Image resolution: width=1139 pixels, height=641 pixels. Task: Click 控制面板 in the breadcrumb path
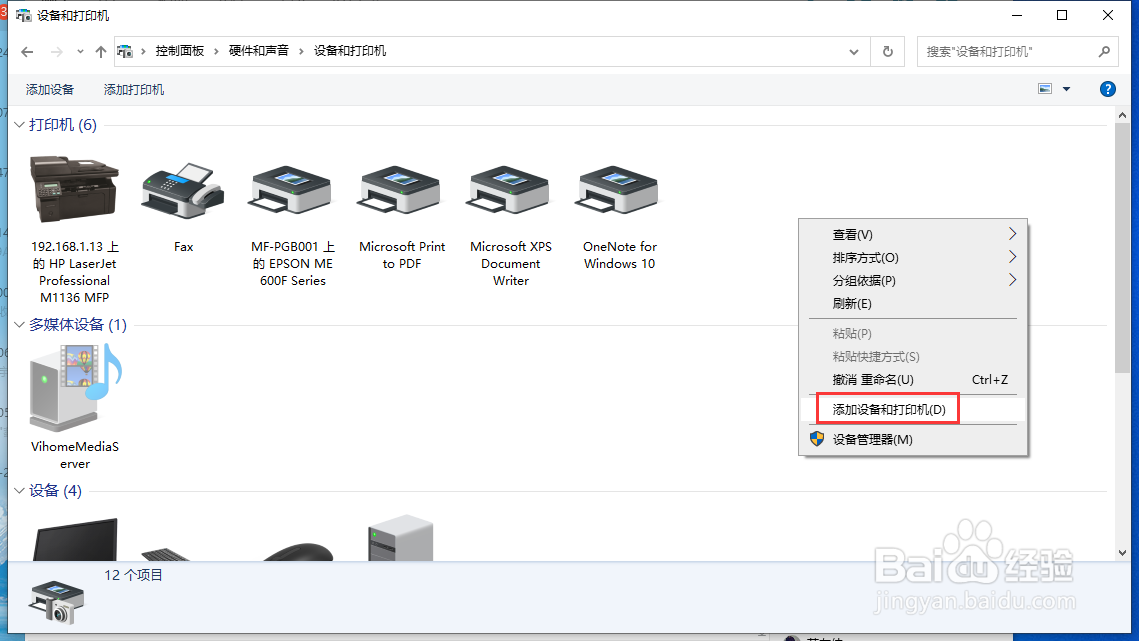pos(179,51)
